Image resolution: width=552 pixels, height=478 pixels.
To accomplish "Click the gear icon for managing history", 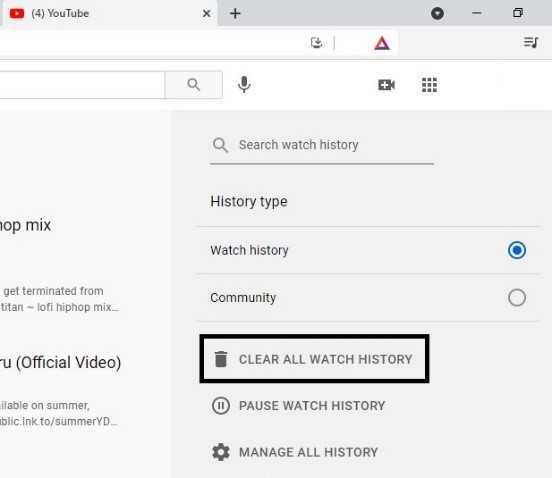I will pyautogui.click(x=221, y=452).
